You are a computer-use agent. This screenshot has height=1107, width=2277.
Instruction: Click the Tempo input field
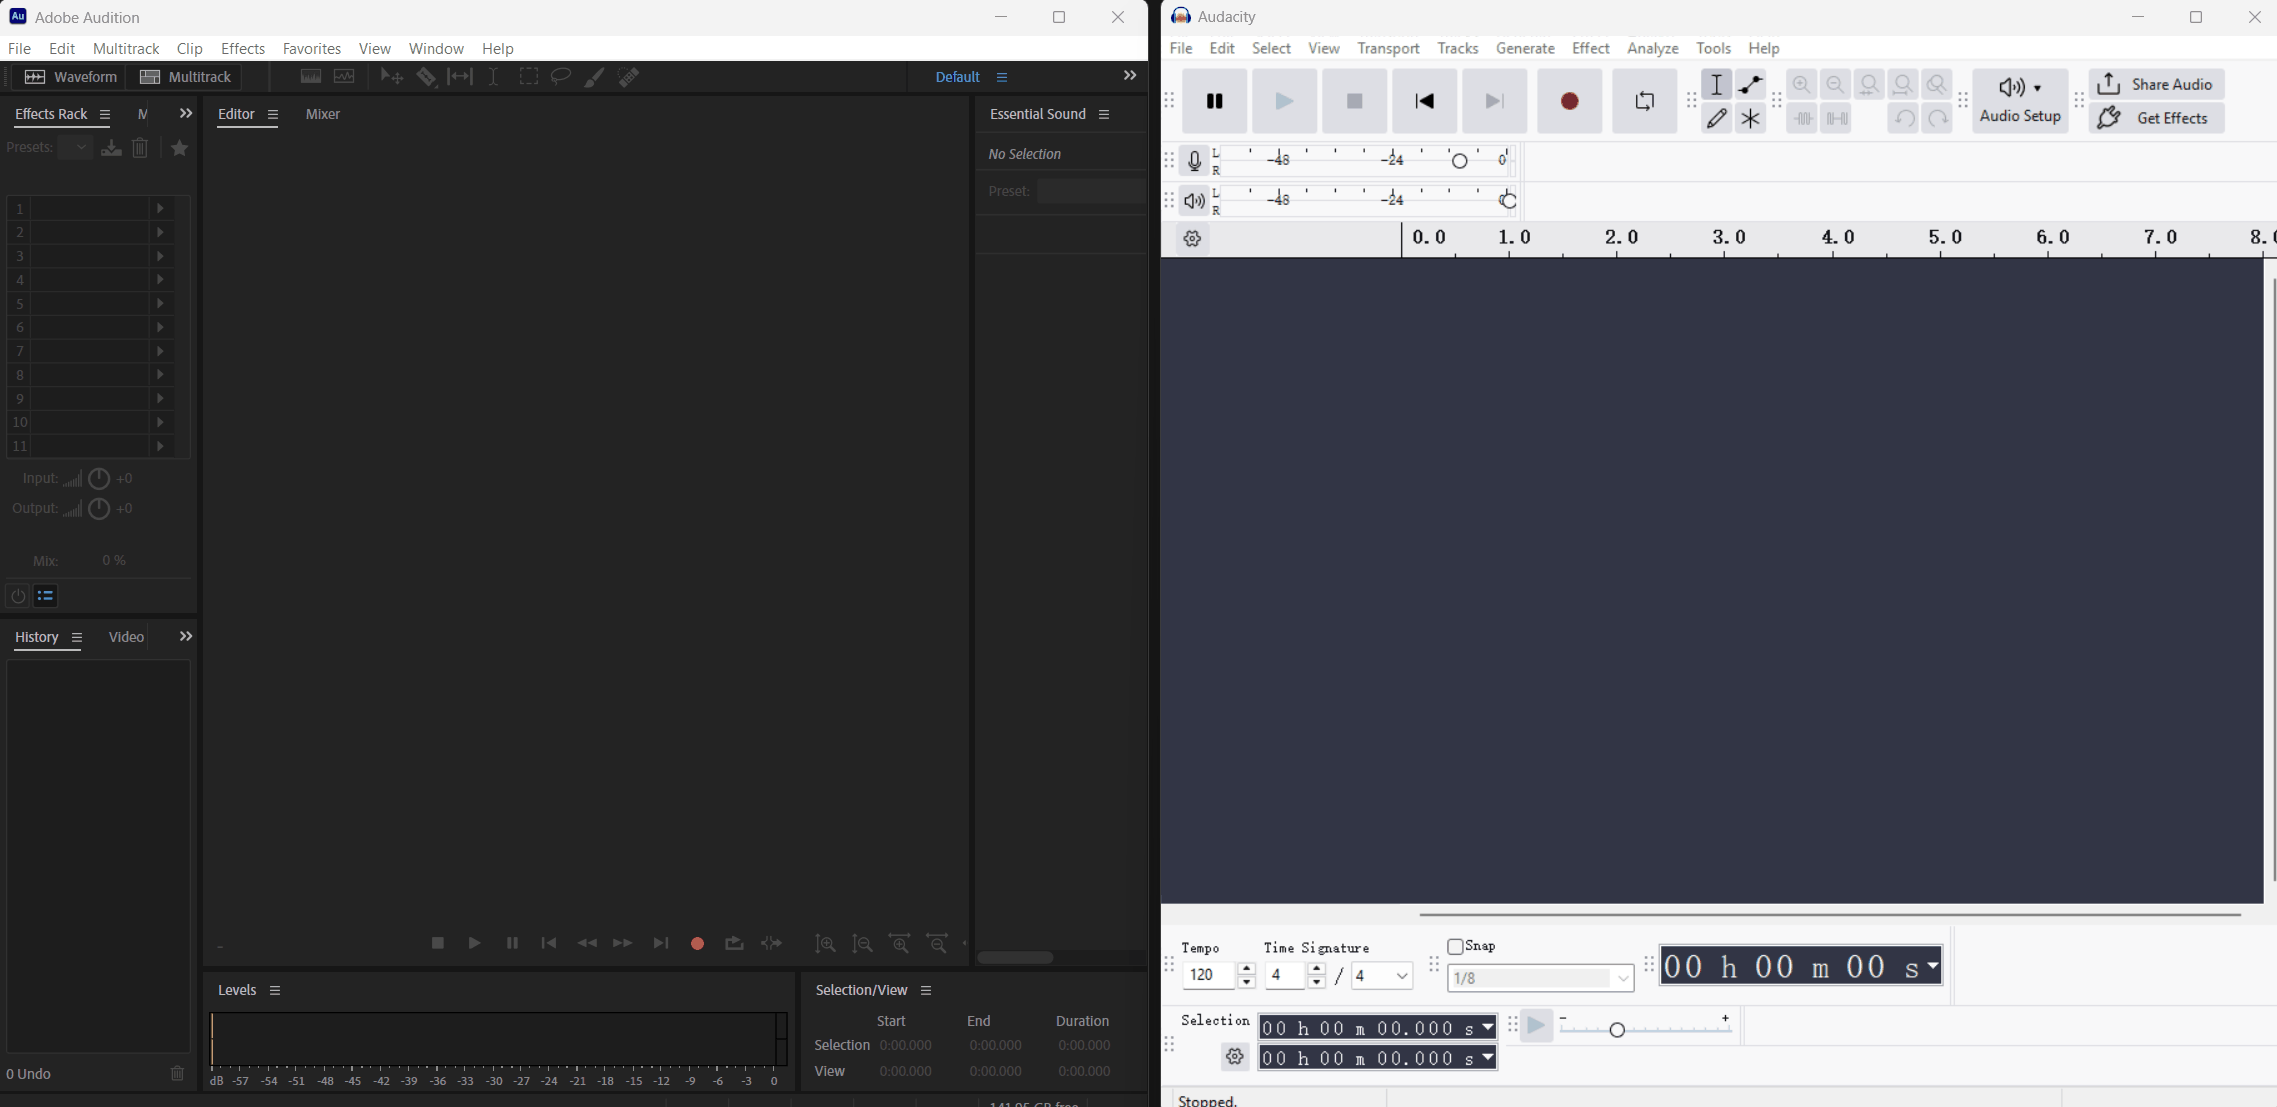pos(1209,975)
